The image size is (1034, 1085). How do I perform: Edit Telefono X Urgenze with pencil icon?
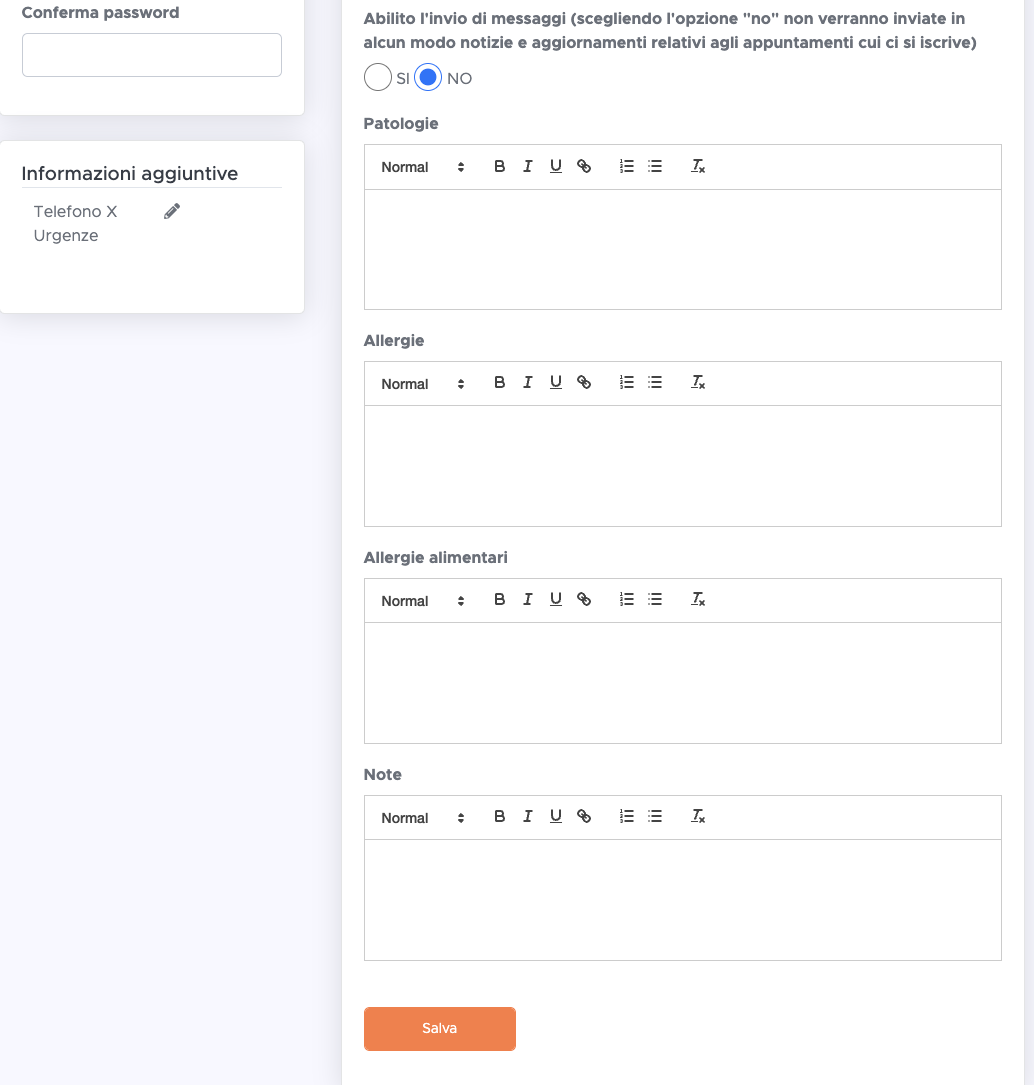(x=172, y=211)
